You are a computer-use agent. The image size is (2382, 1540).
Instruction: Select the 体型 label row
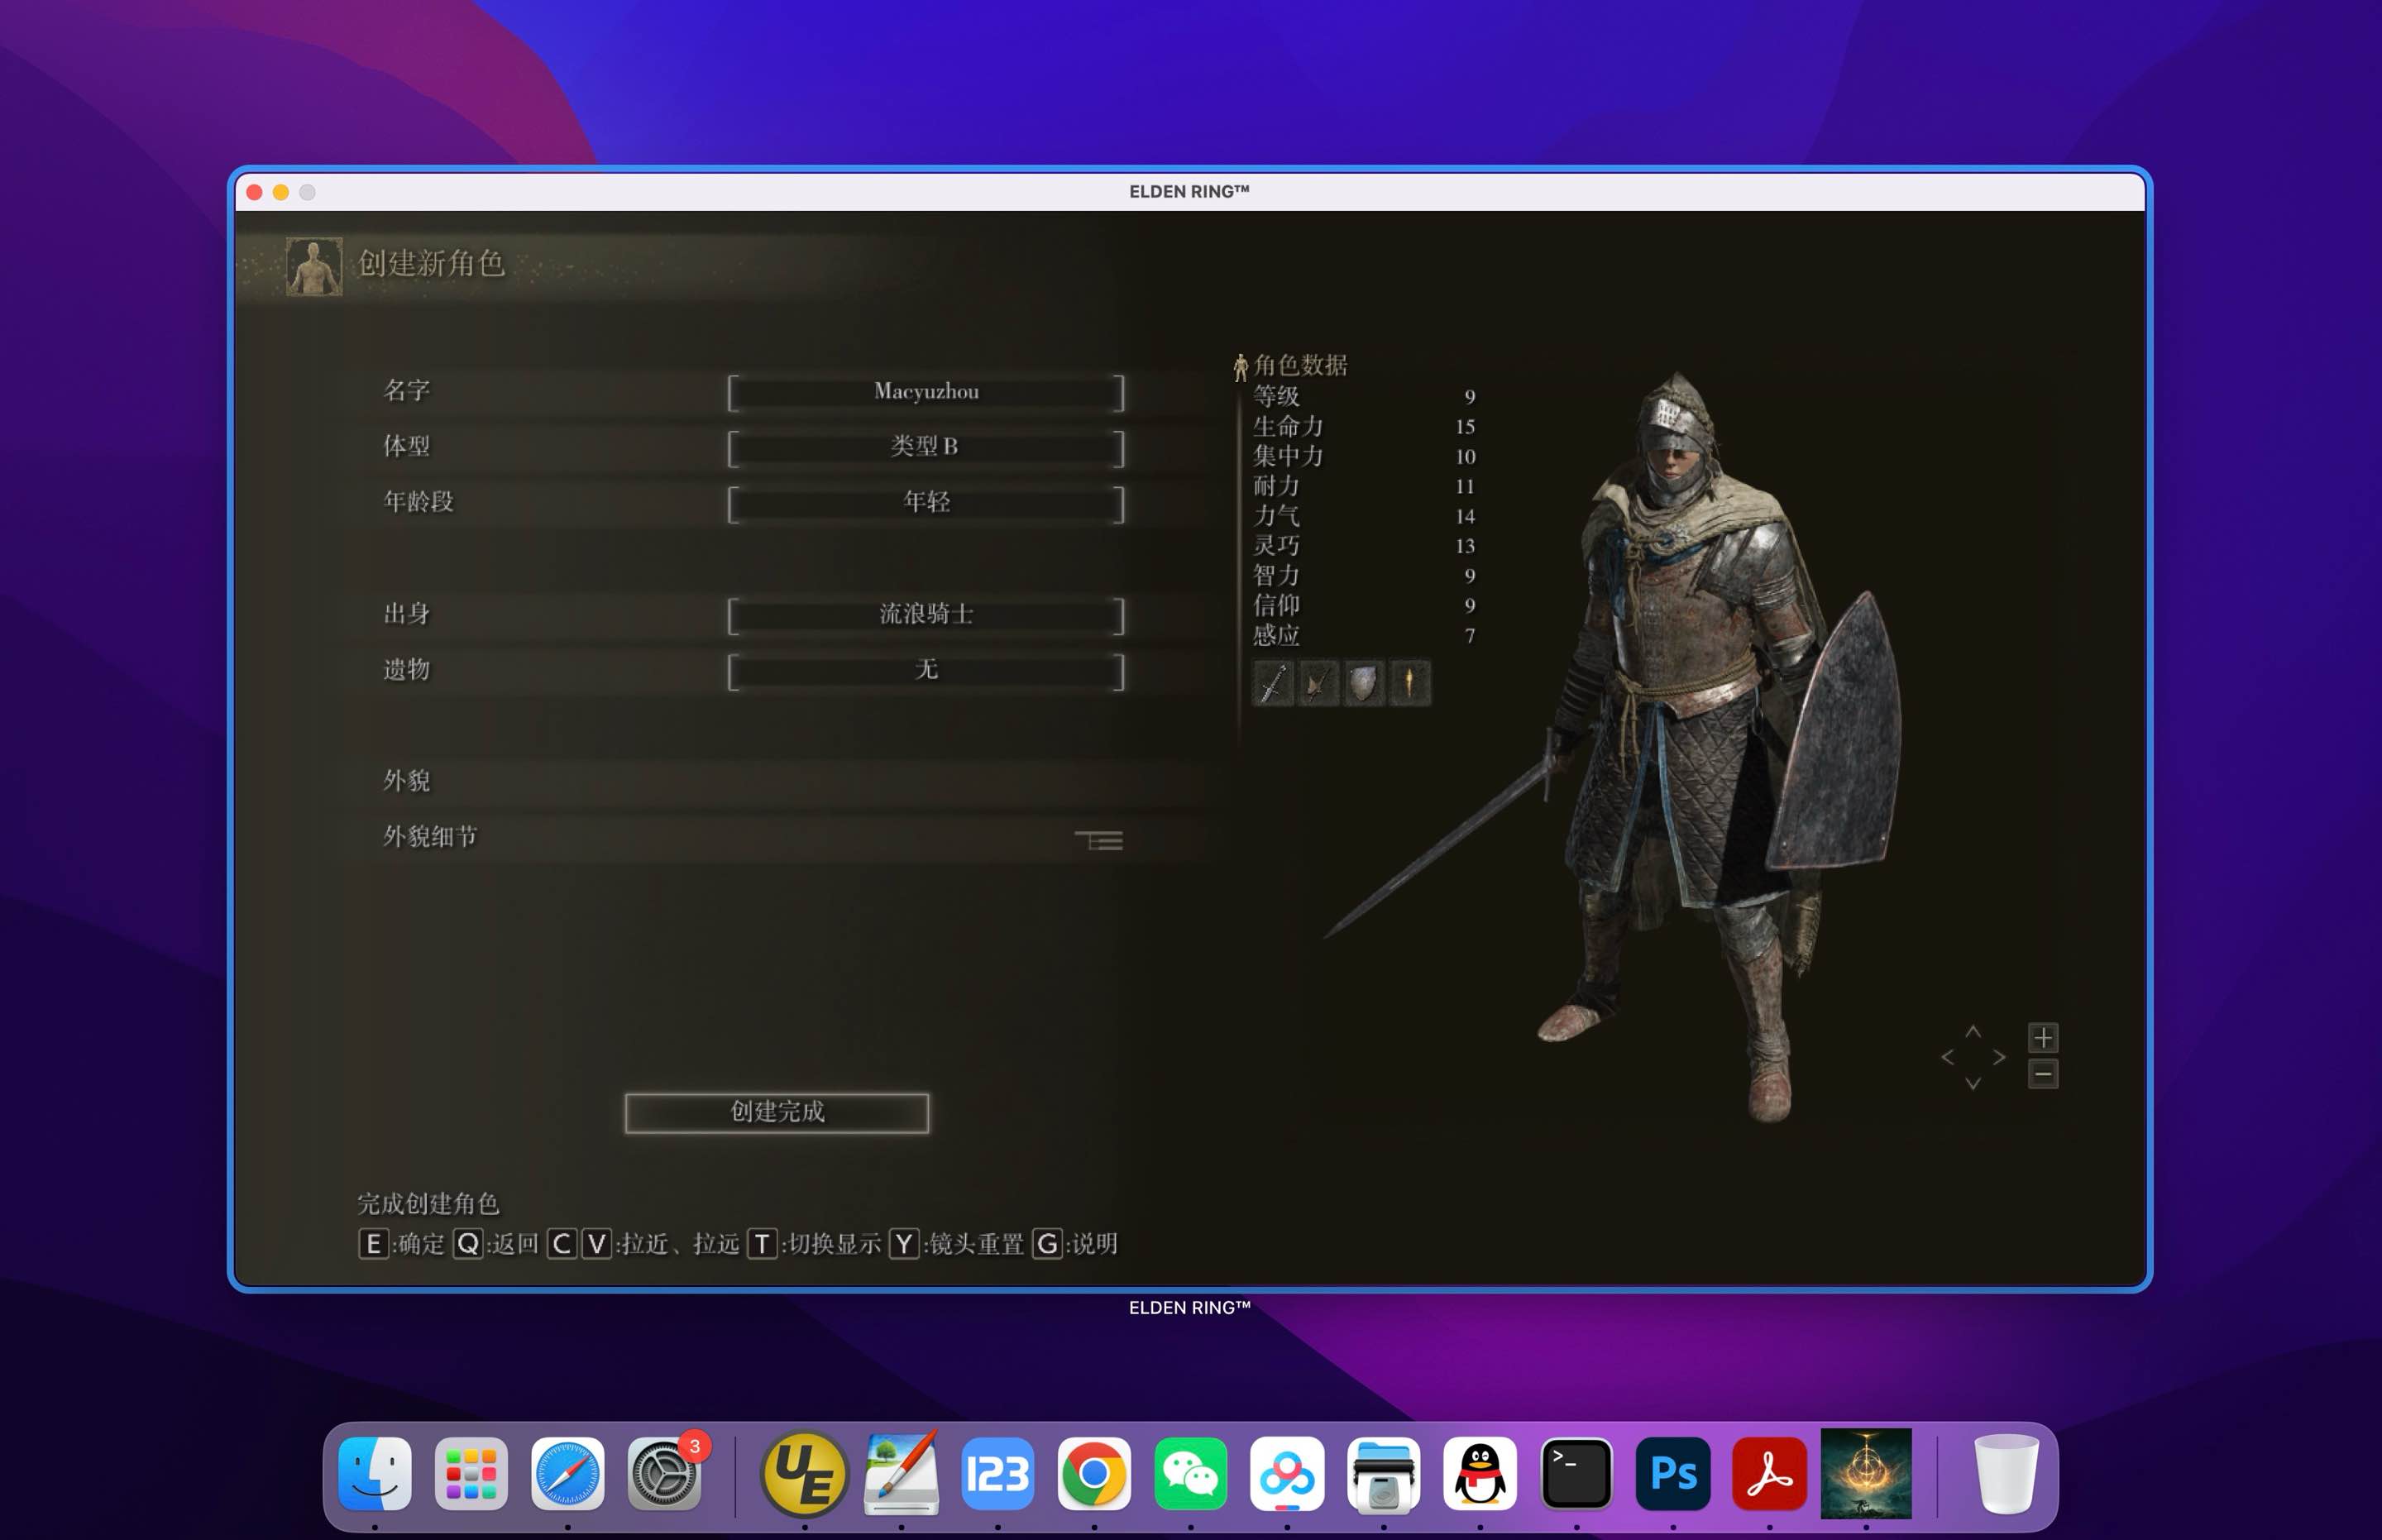point(407,446)
